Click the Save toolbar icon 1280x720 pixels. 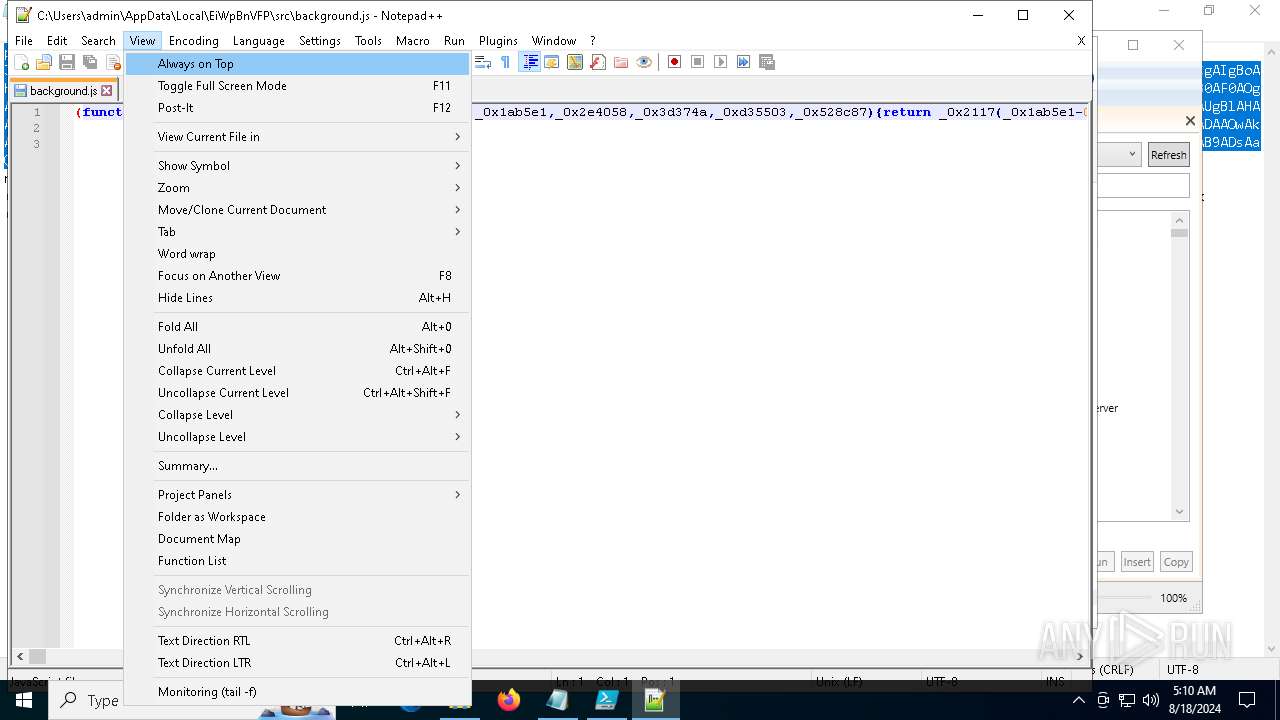click(x=67, y=62)
